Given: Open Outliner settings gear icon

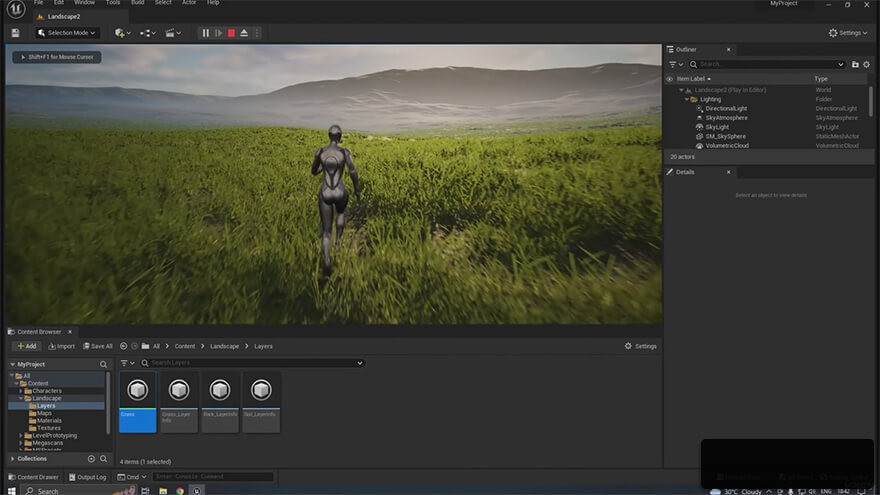Looking at the screenshot, I should pyautogui.click(x=868, y=64).
